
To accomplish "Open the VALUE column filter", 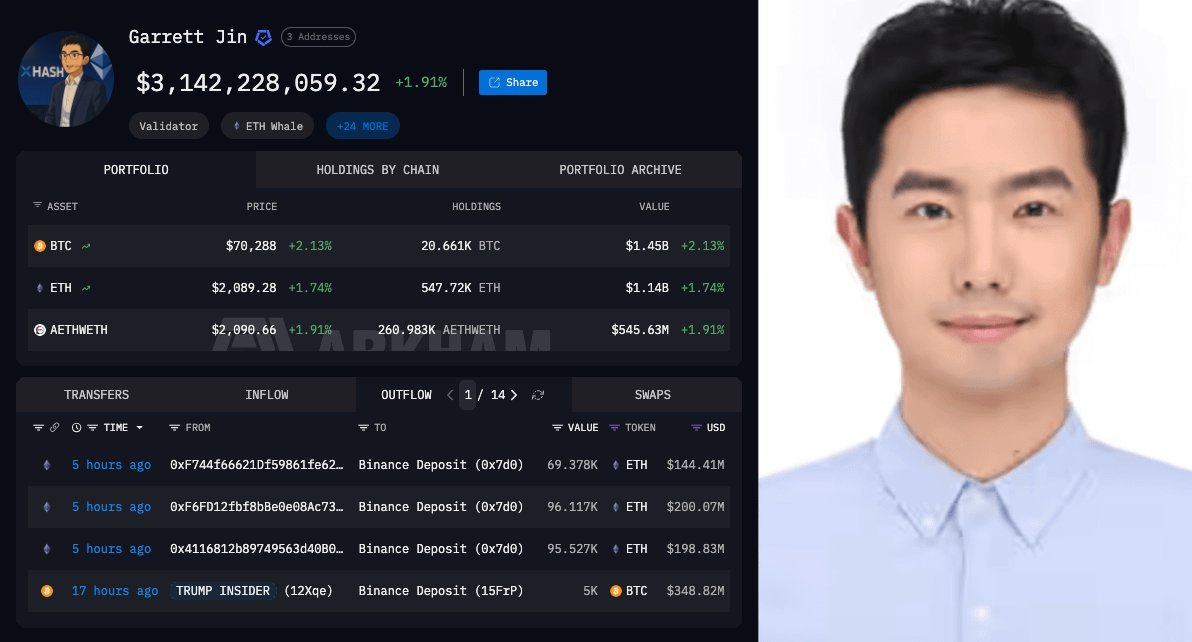I will (x=557, y=428).
